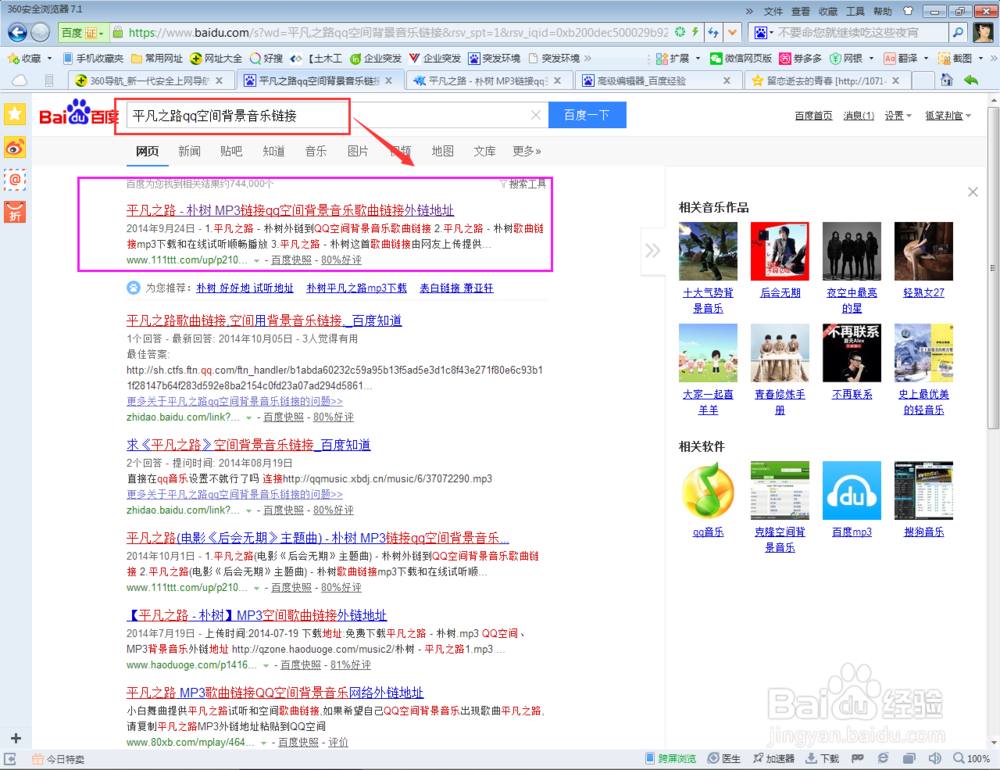1000x770 pixels.
Task: Expand the 扩展 extensions dropdown
Action: click(x=698, y=58)
